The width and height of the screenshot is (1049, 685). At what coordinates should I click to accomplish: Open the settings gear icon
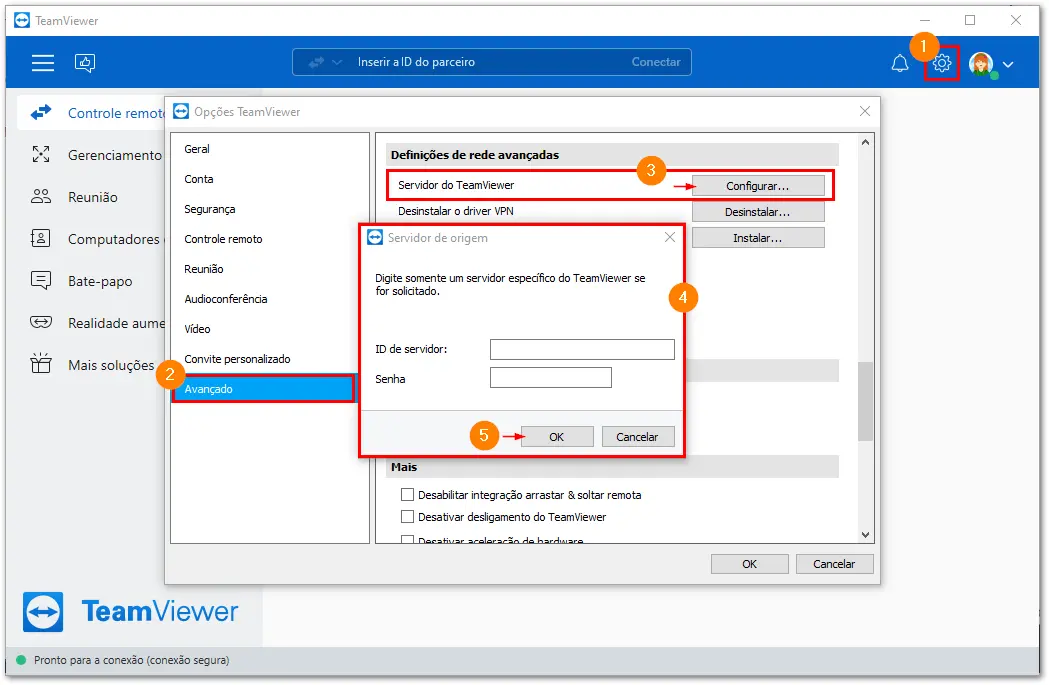coord(942,64)
